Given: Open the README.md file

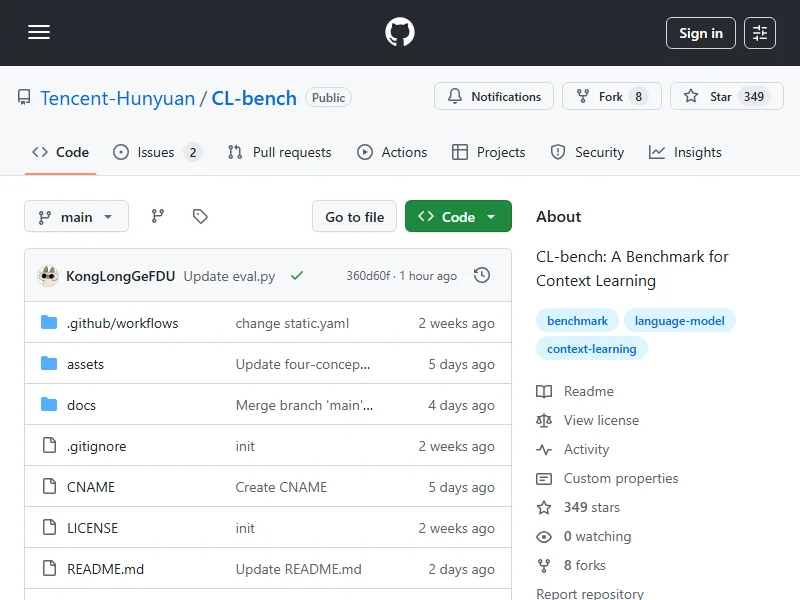Looking at the screenshot, I should (x=105, y=569).
